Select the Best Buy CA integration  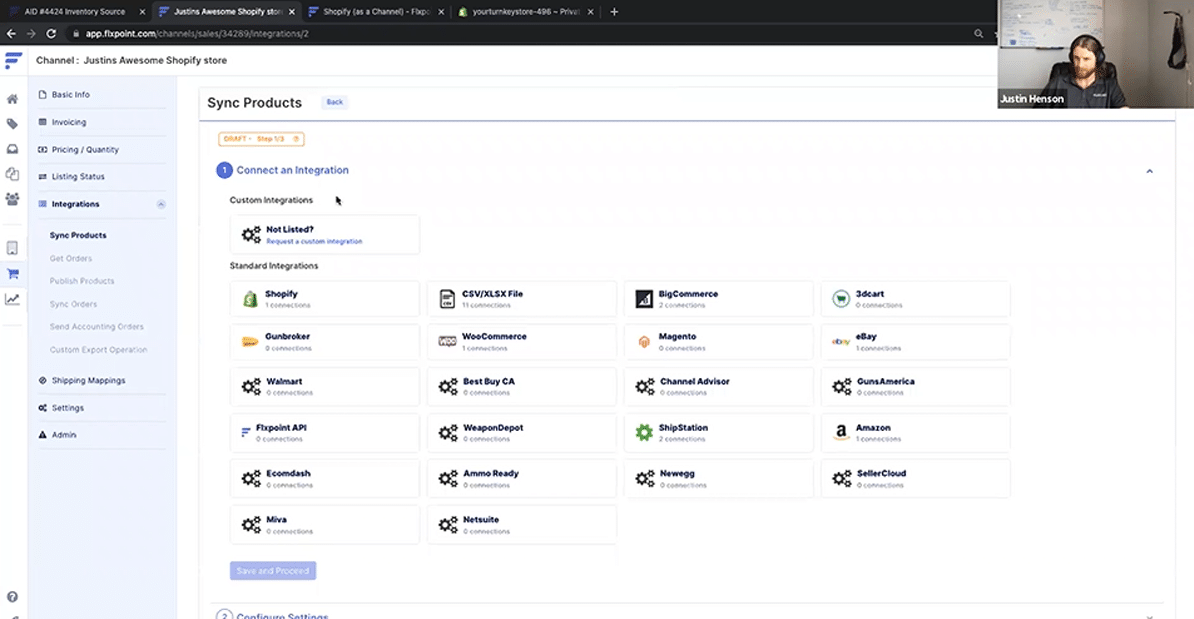(522, 387)
